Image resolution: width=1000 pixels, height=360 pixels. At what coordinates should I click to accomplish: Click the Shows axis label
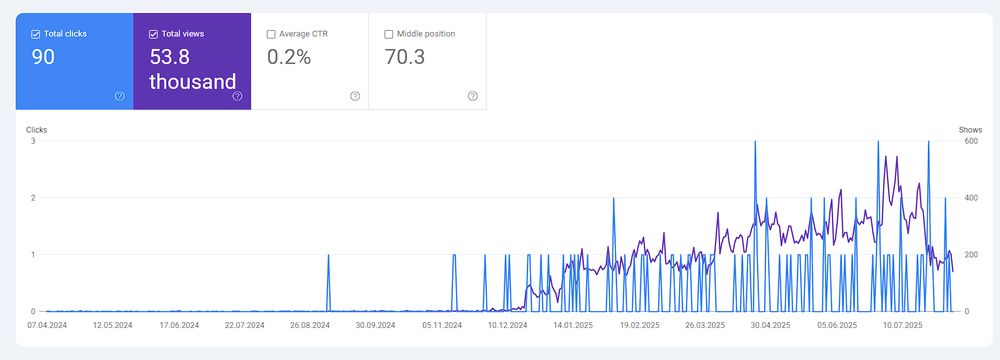pyautogui.click(x=971, y=130)
